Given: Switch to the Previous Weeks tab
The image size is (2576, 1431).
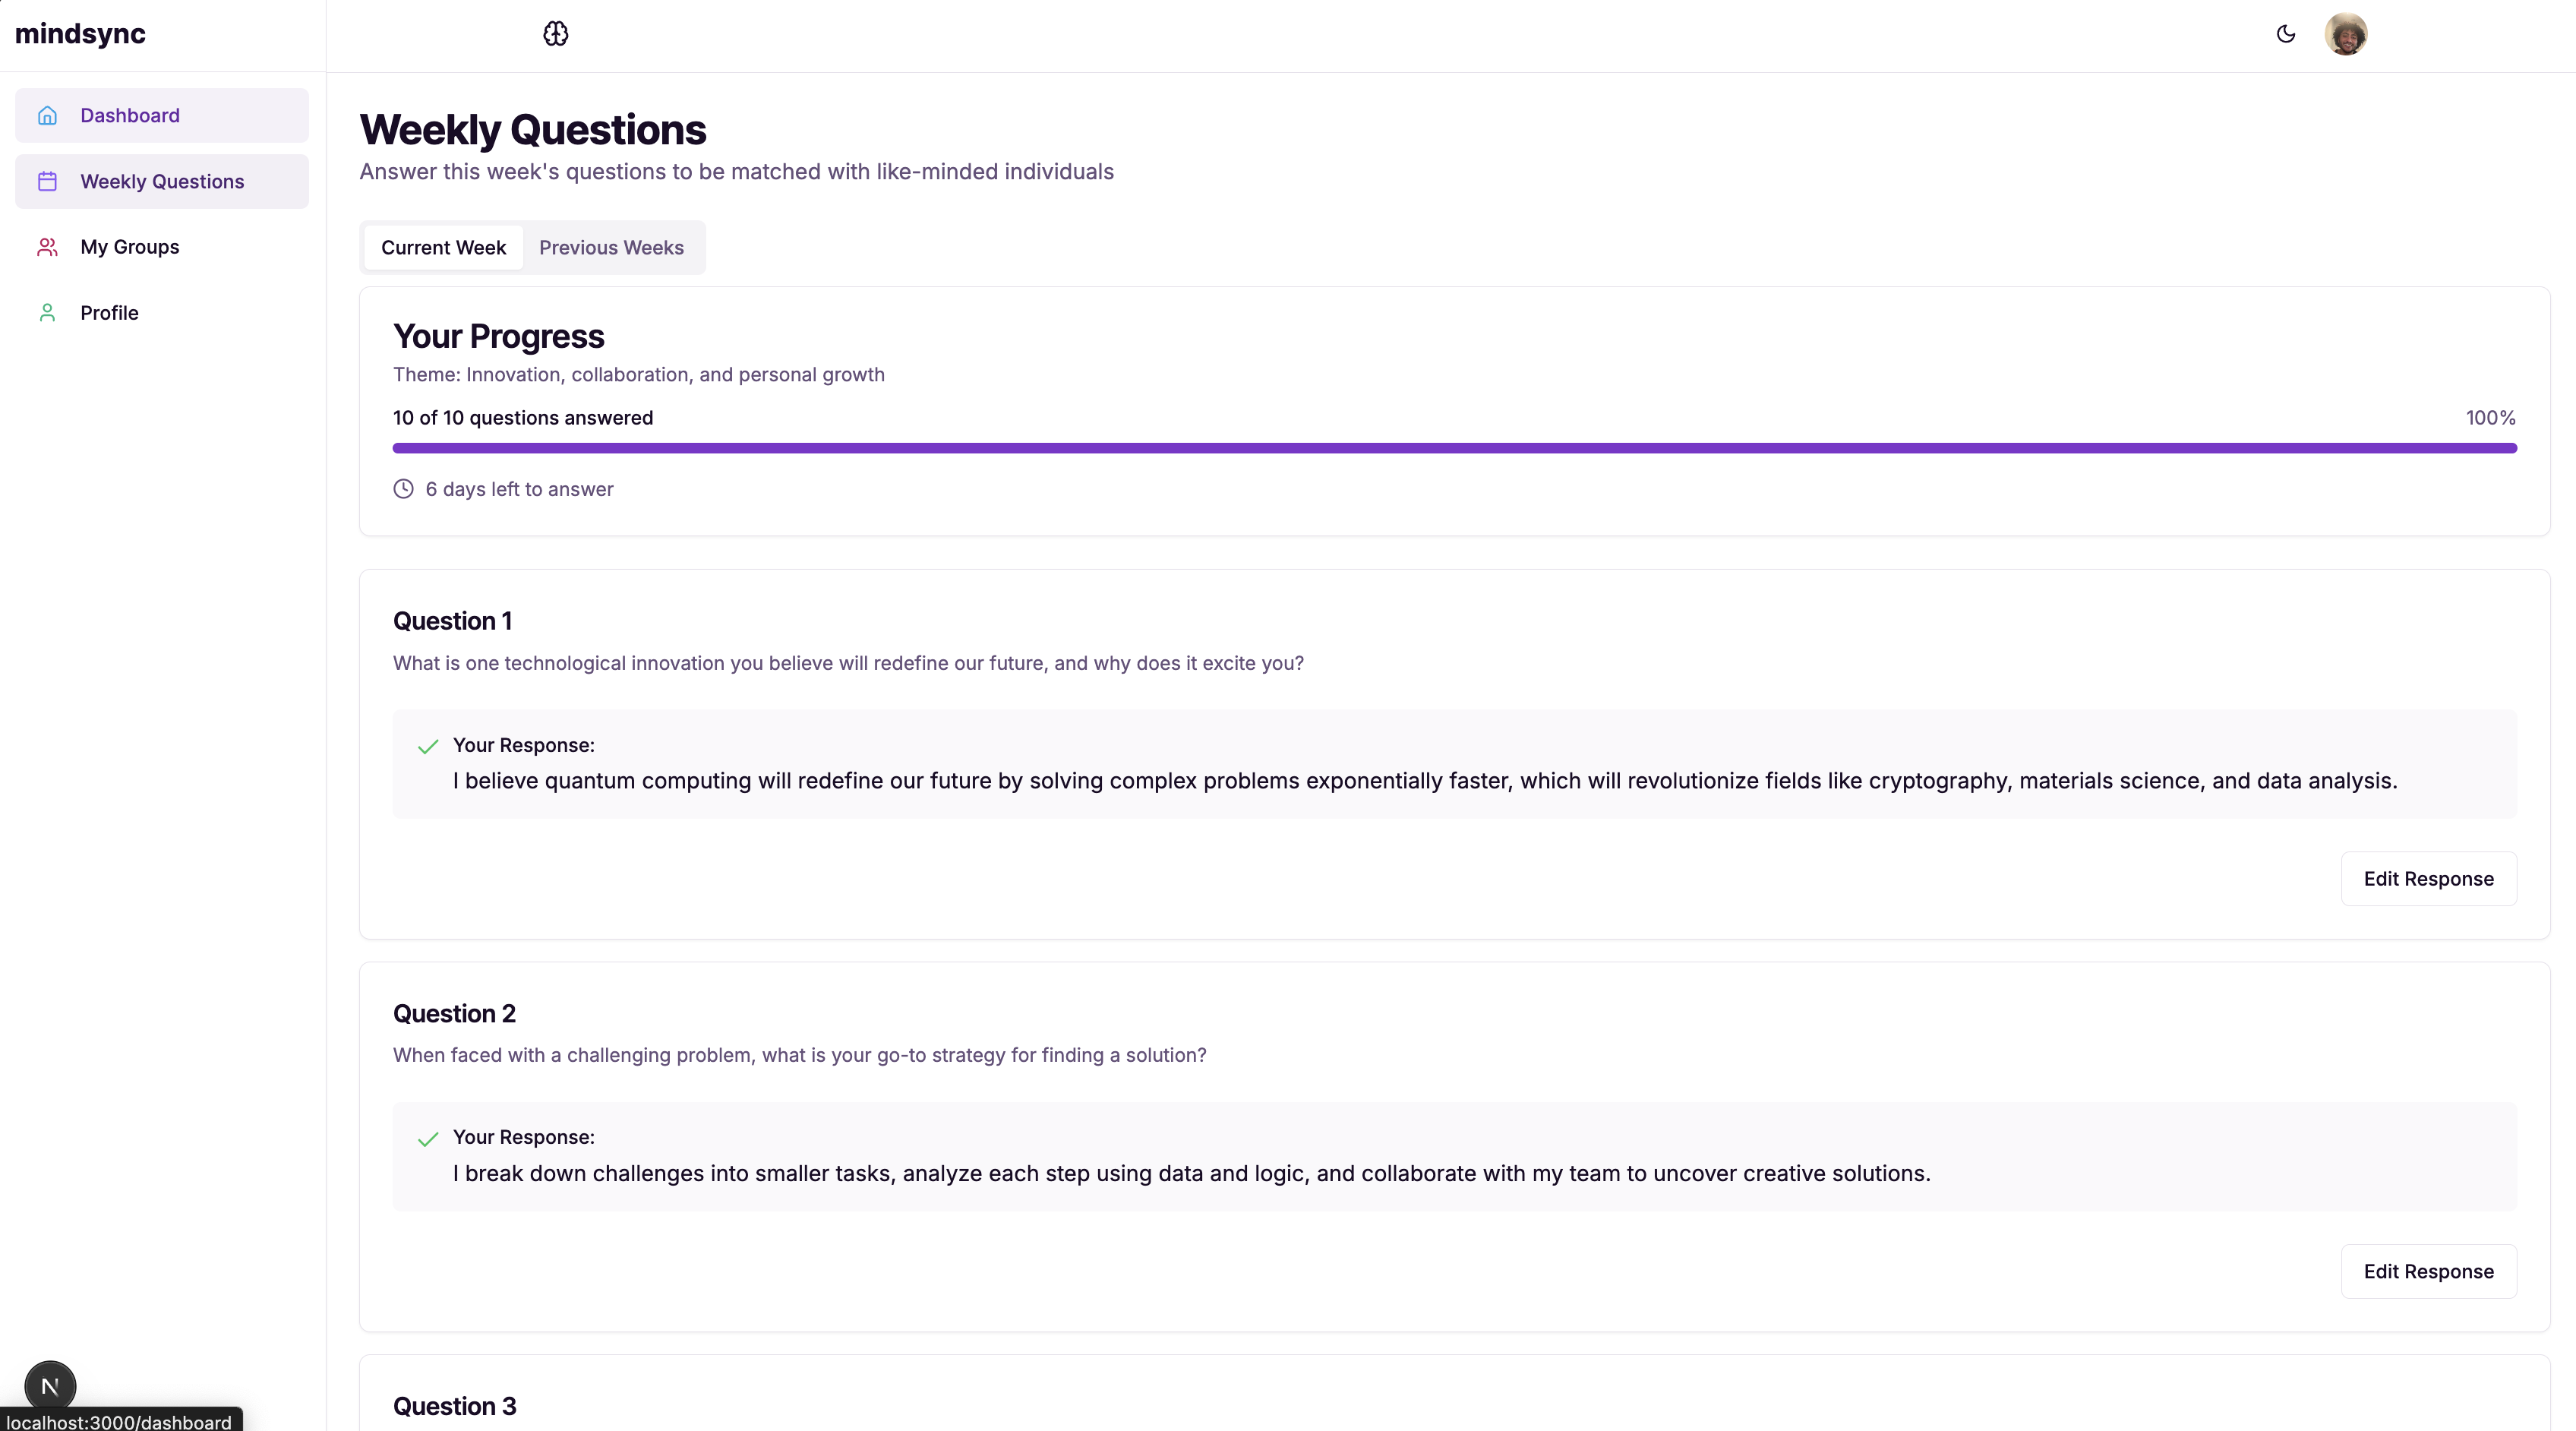Looking at the screenshot, I should tap(611, 248).
